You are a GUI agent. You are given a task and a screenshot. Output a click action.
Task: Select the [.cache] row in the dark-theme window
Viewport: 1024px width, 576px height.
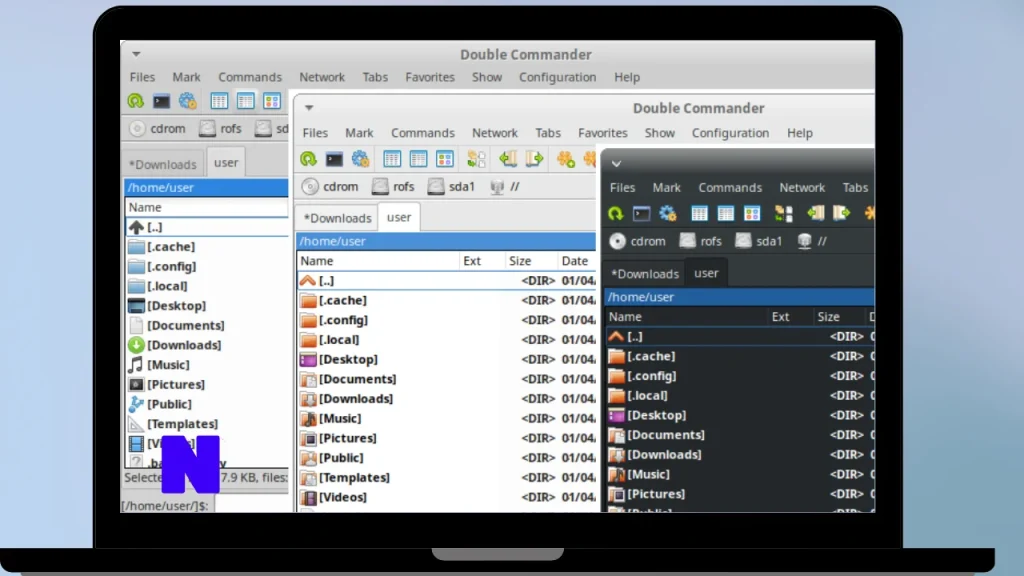click(741, 357)
